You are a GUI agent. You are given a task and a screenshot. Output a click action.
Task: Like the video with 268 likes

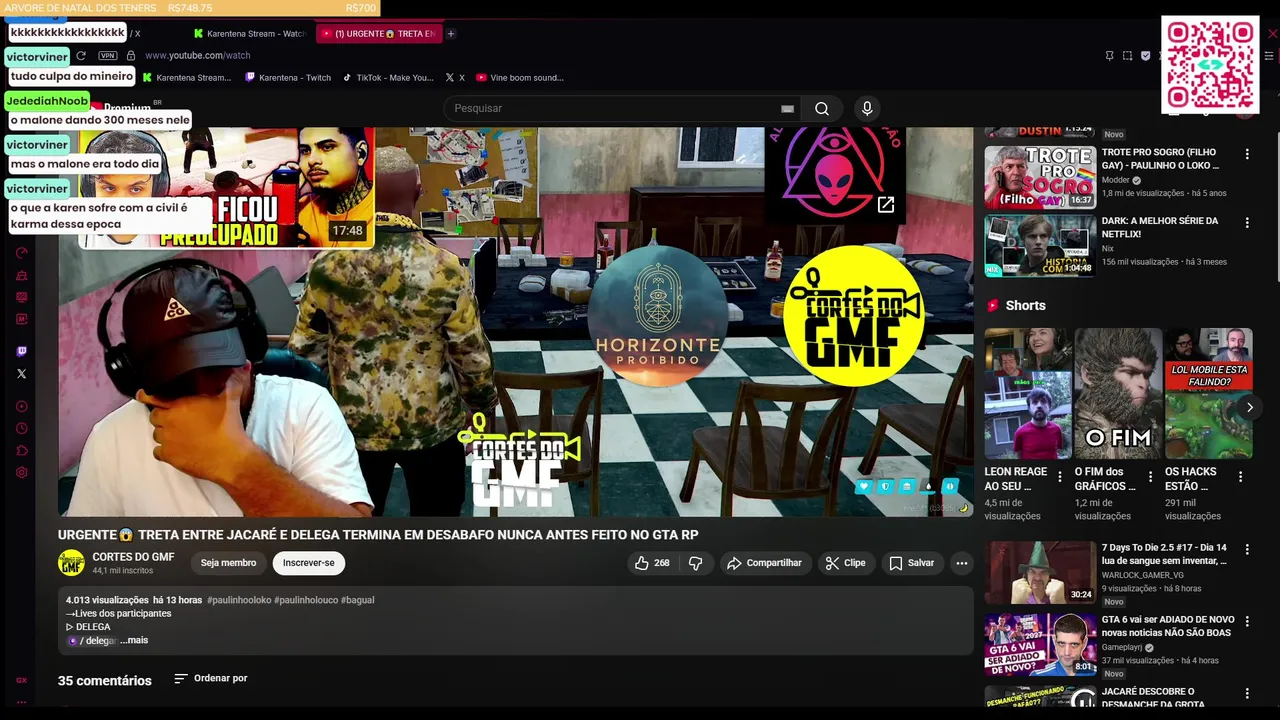point(652,563)
